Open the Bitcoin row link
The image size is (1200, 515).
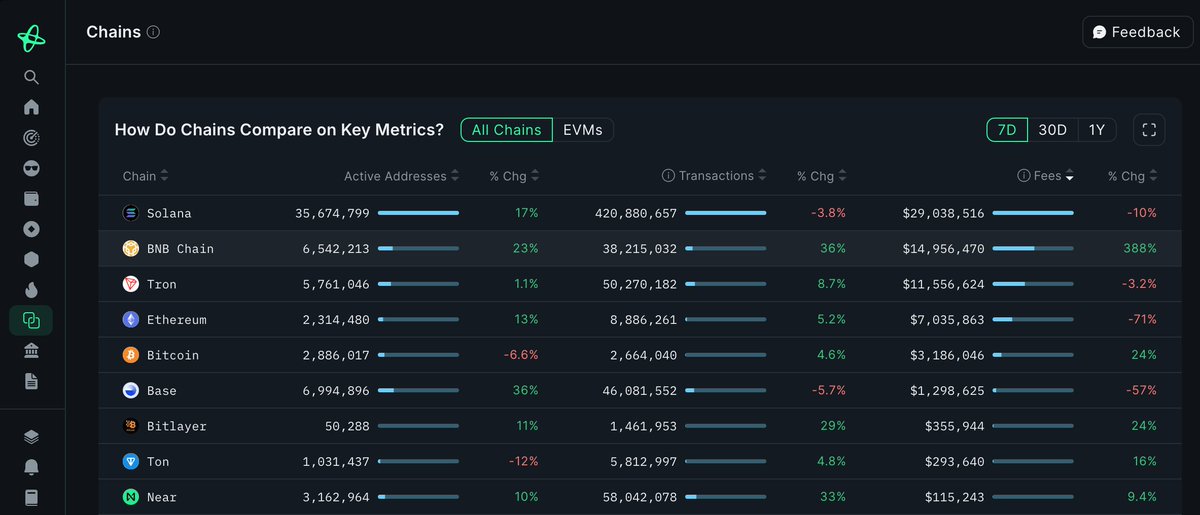coord(172,355)
